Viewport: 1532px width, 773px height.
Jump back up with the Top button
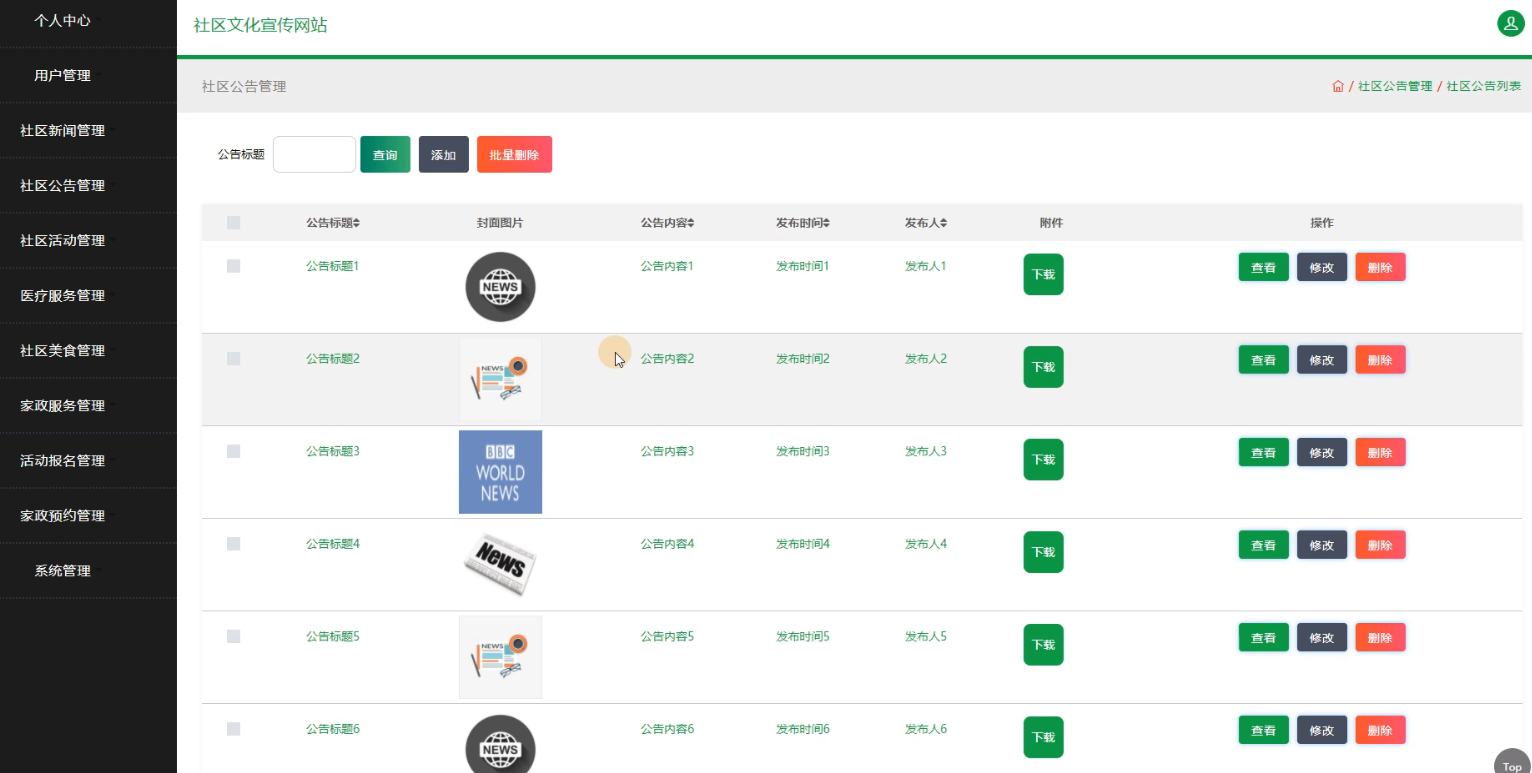pyautogui.click(x=1512, y=764)
